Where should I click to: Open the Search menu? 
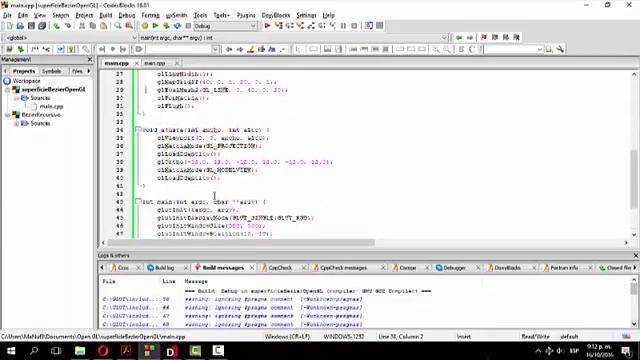pyautogui.click(x=60, y=15)
